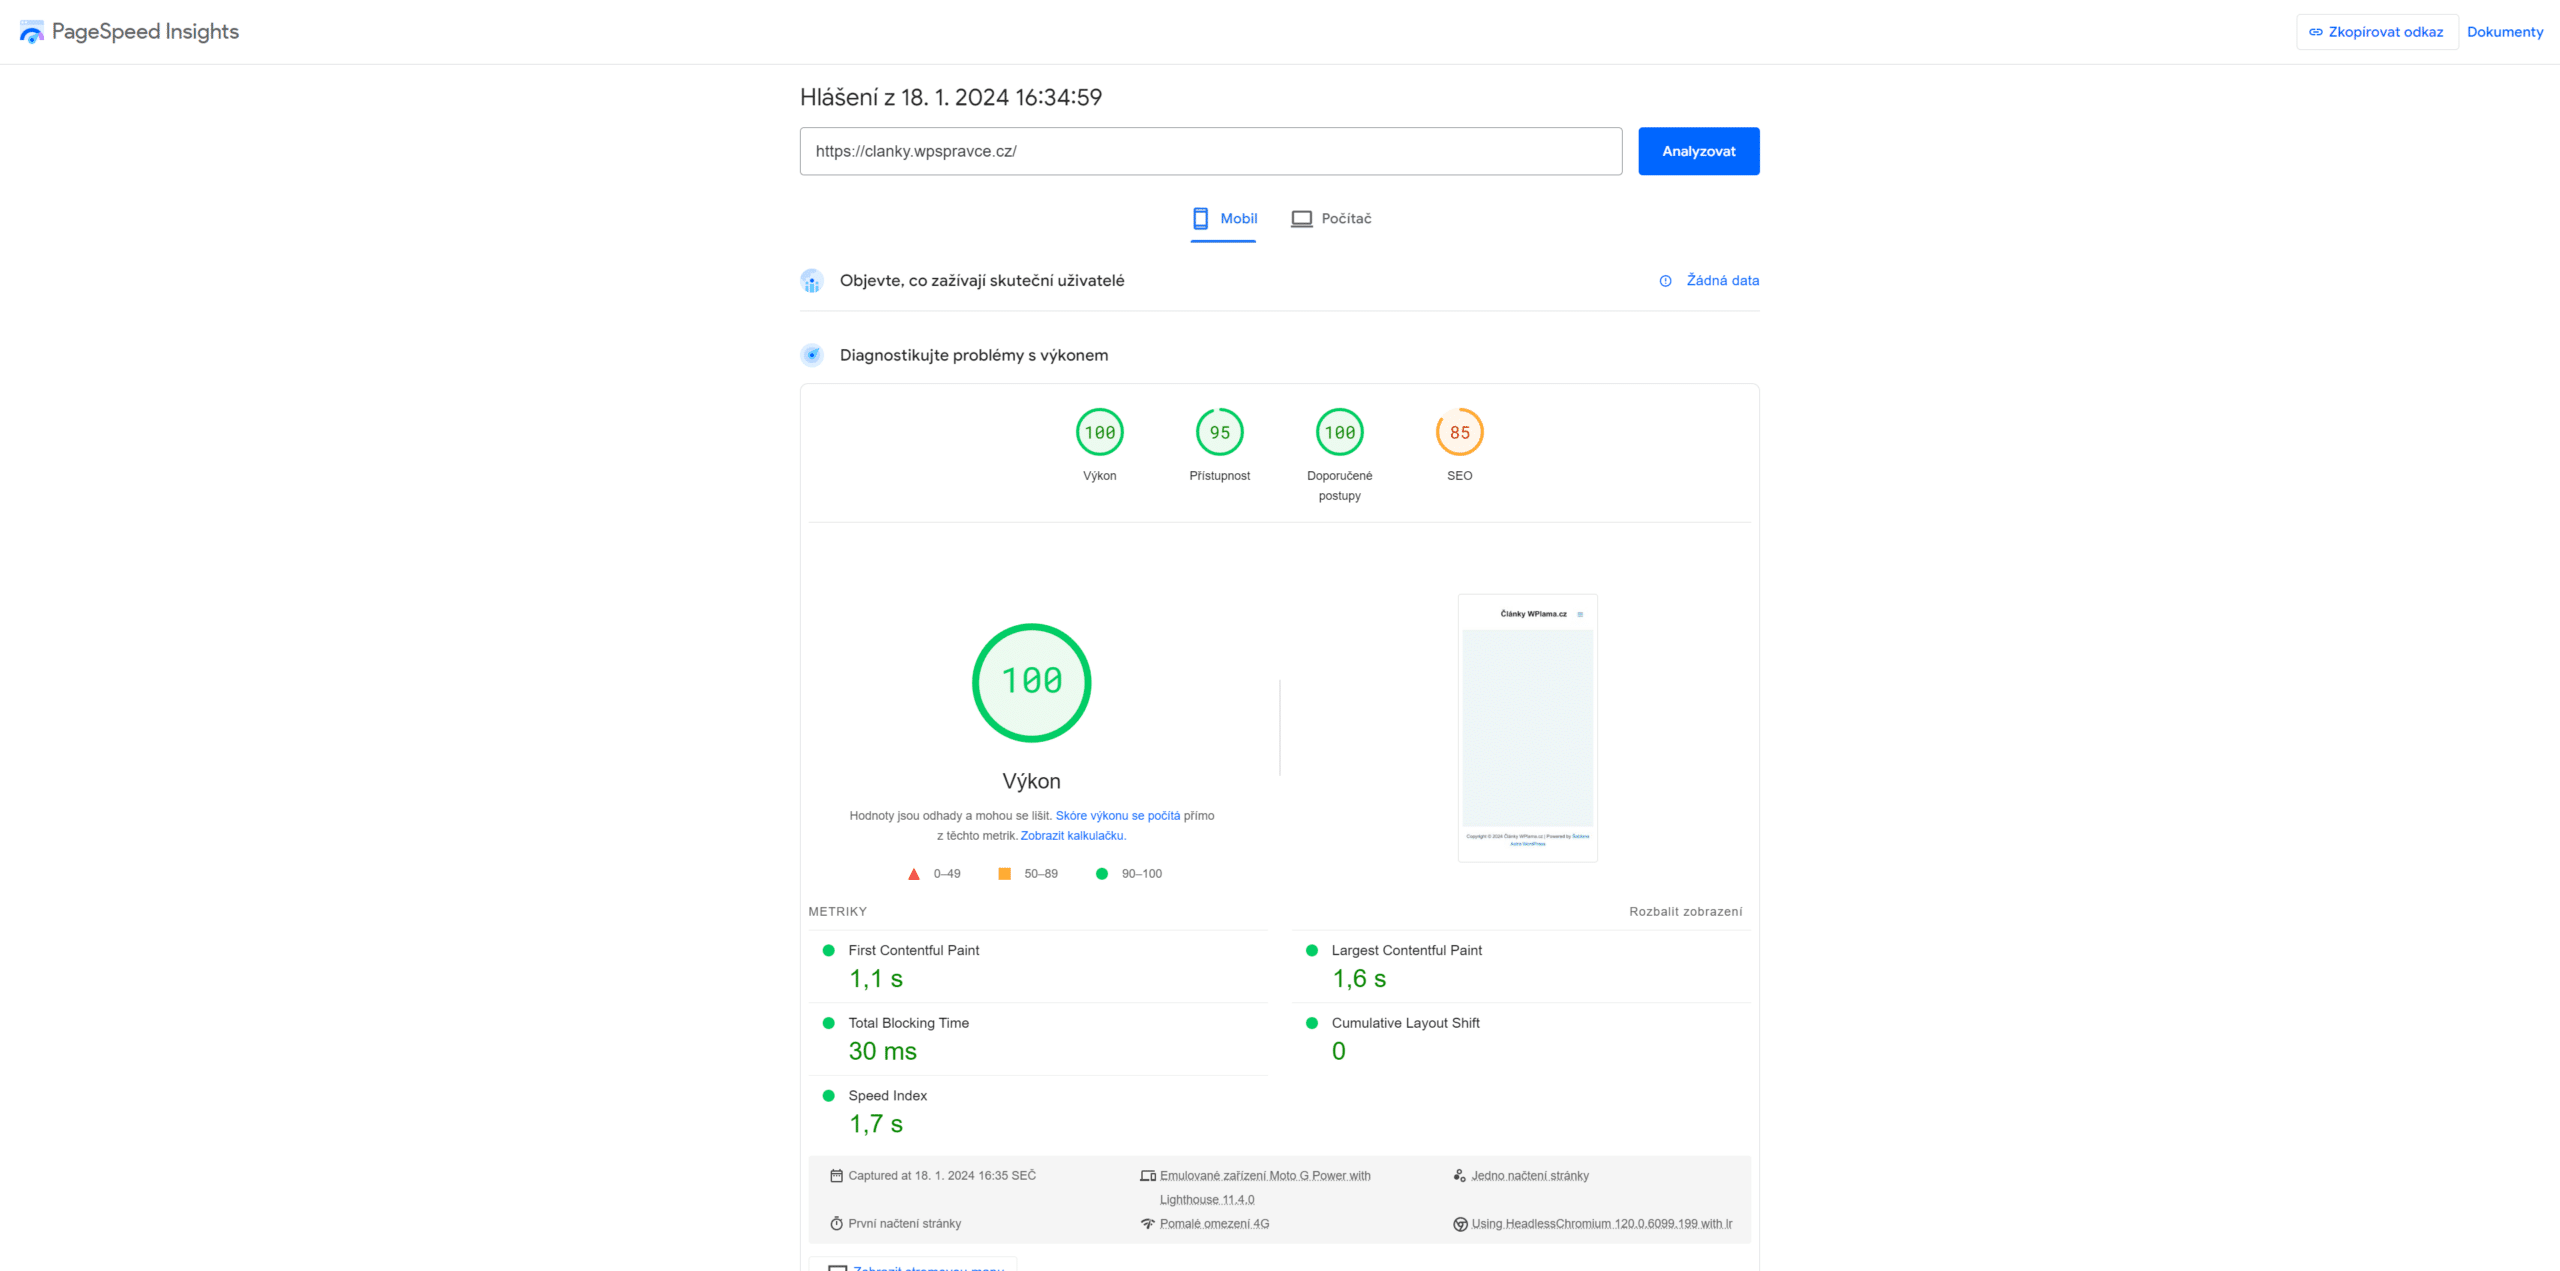Click the First Contentful Paint value 1,1 s
Screen dimensions: 2560x1271
tap(876, 979)
